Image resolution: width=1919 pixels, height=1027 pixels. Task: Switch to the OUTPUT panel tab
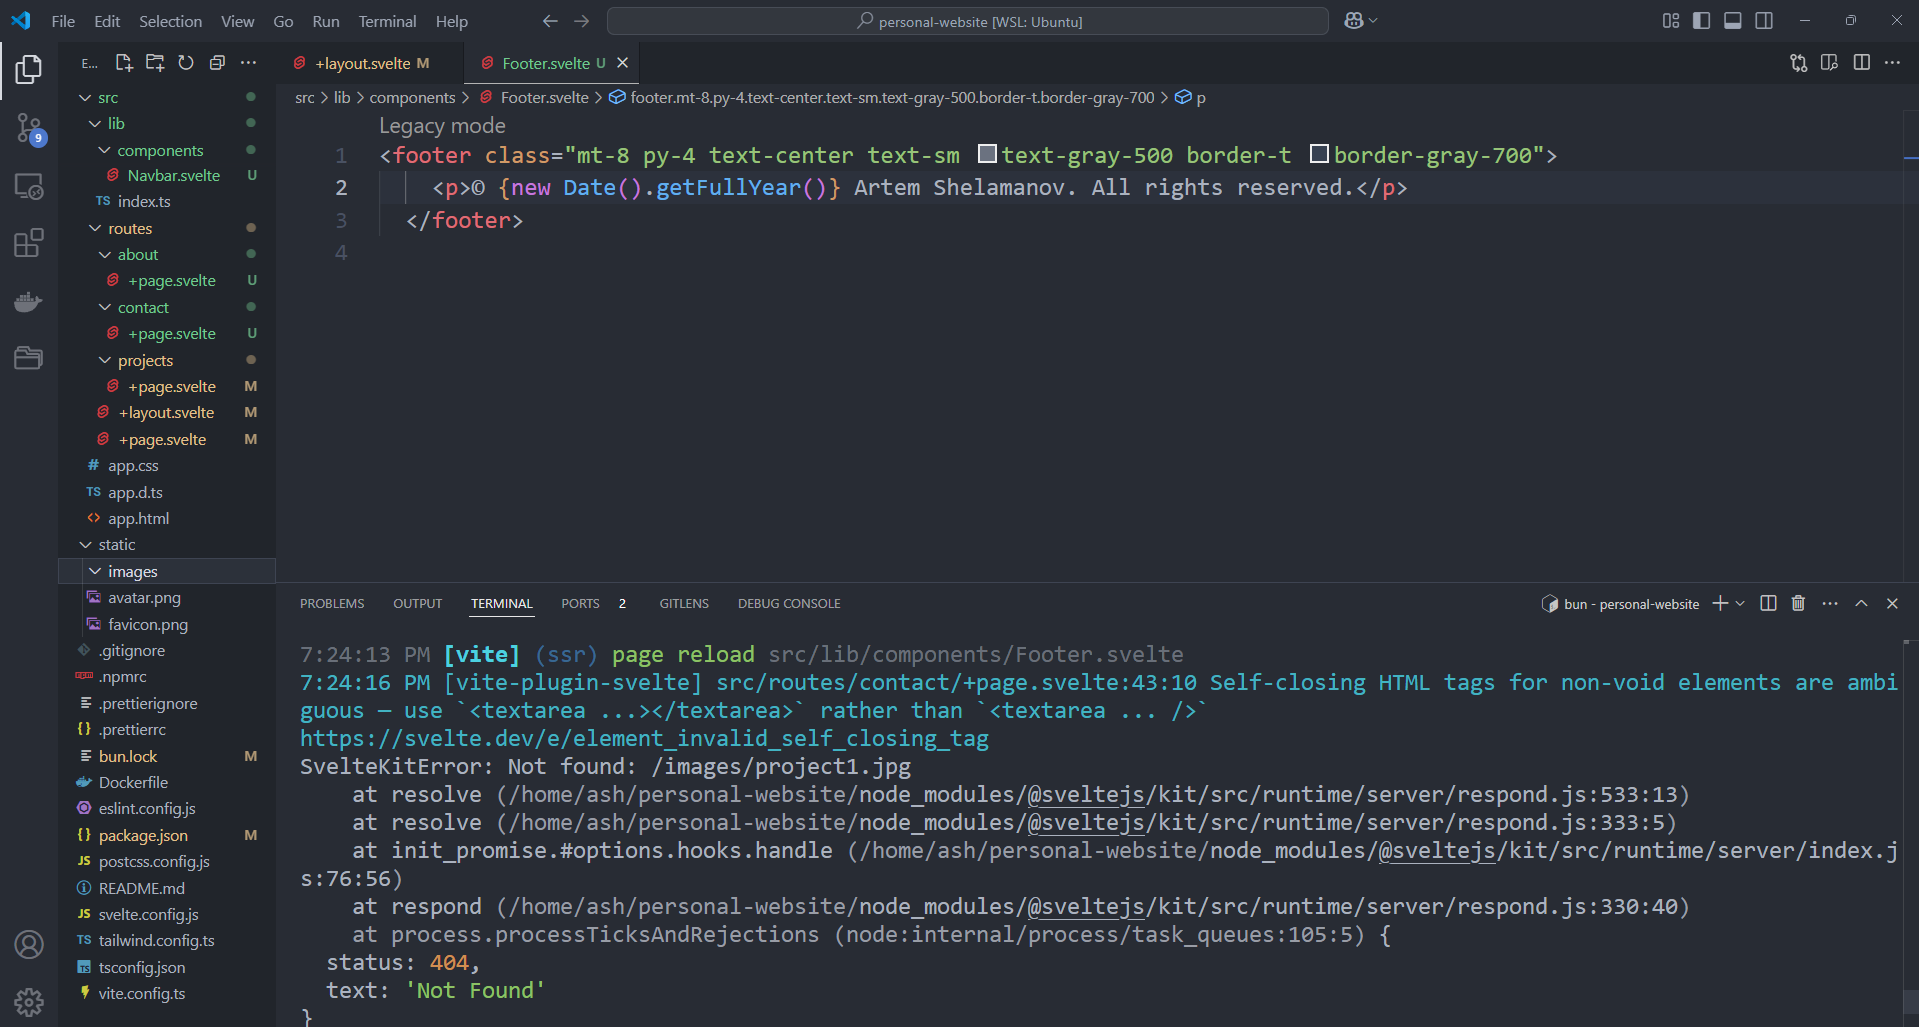pos(417,603)
